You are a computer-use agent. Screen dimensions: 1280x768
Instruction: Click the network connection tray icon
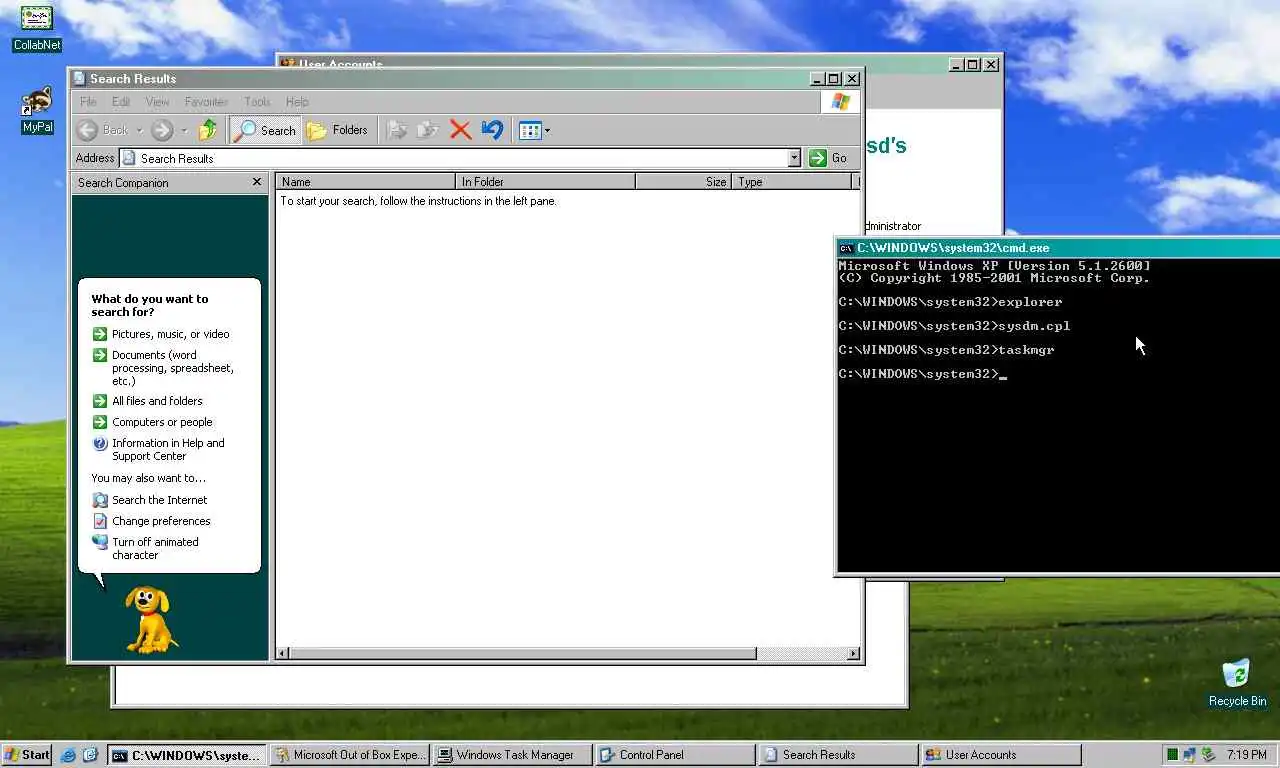click(1190, 755)
